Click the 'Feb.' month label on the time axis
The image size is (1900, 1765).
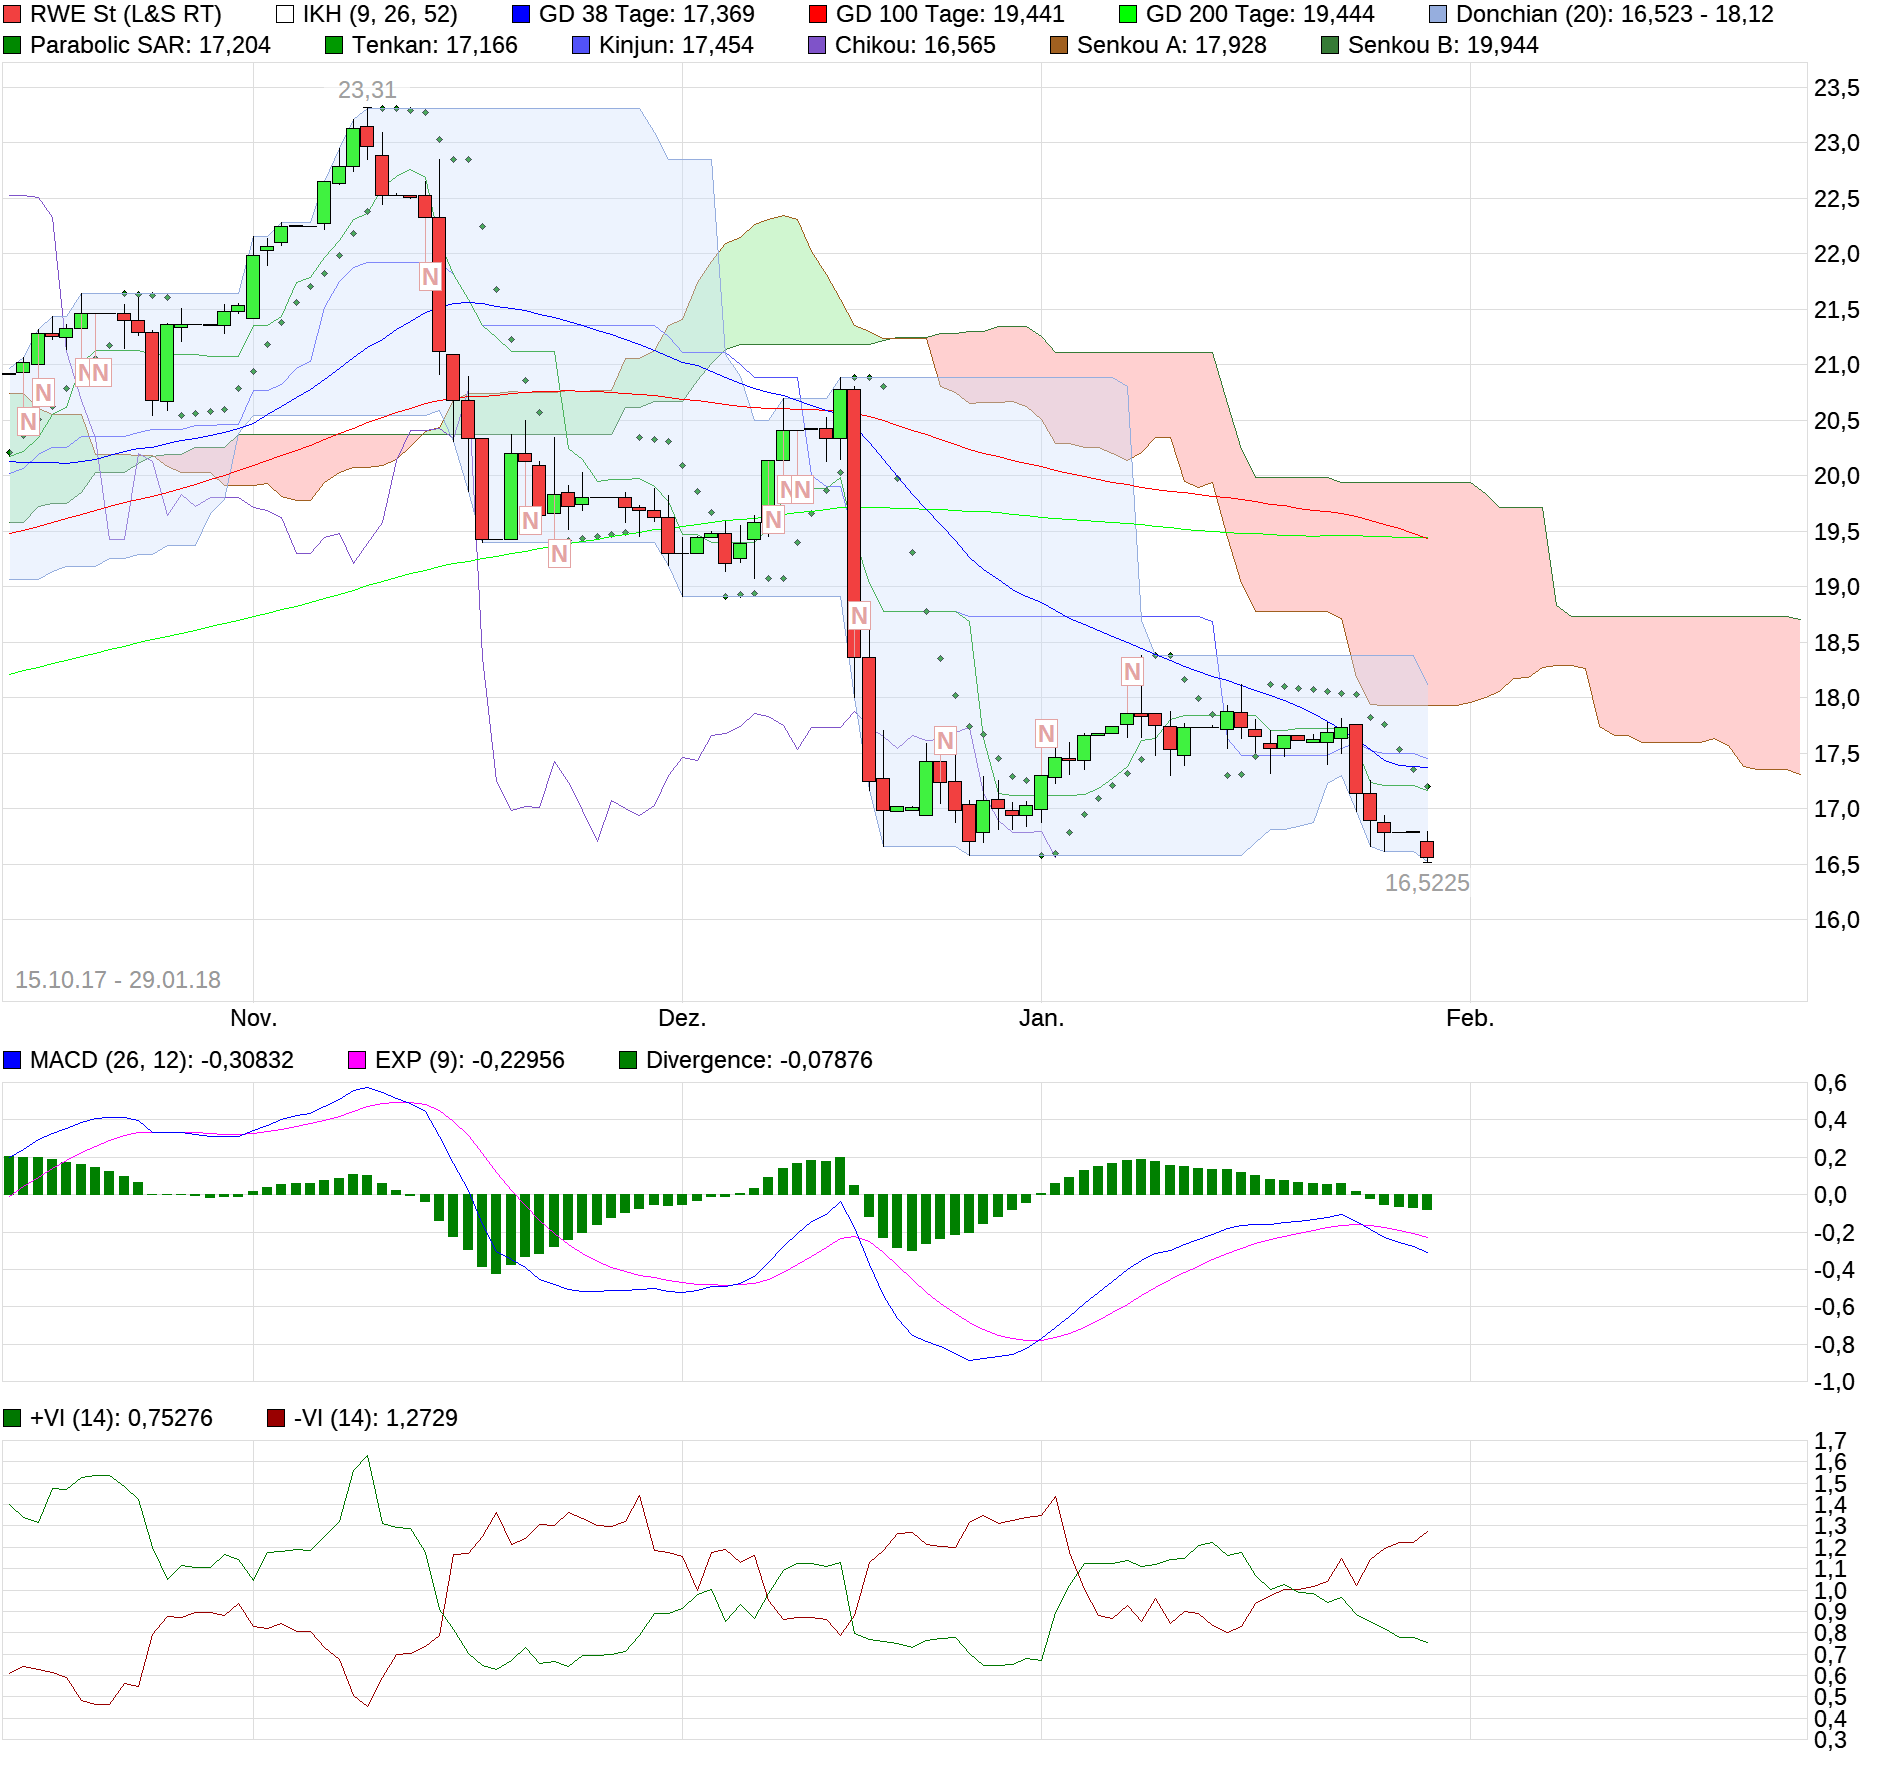(1470, 1018)
